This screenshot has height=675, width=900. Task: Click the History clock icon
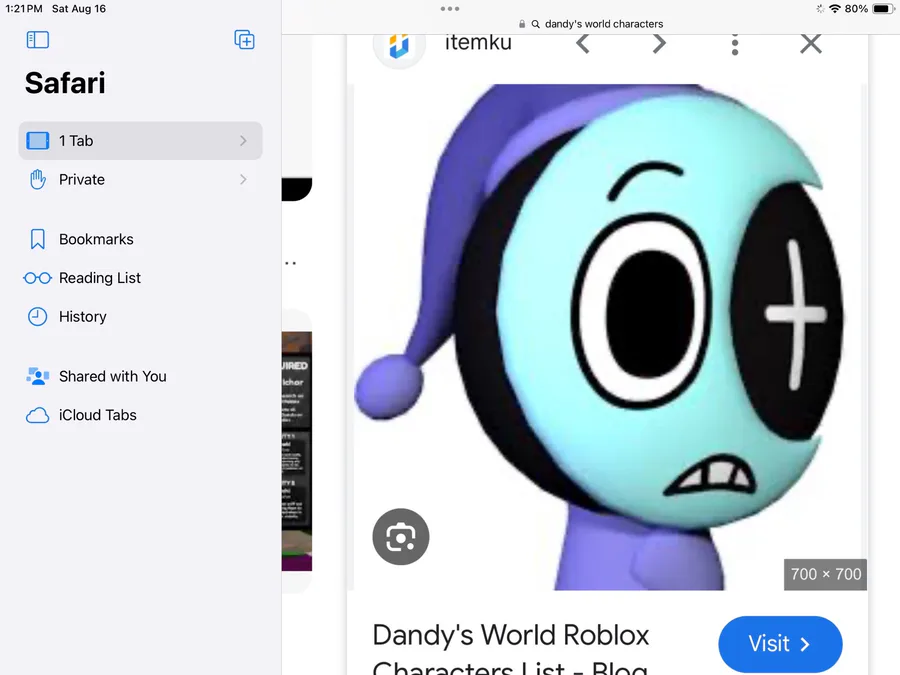point(38,317)
